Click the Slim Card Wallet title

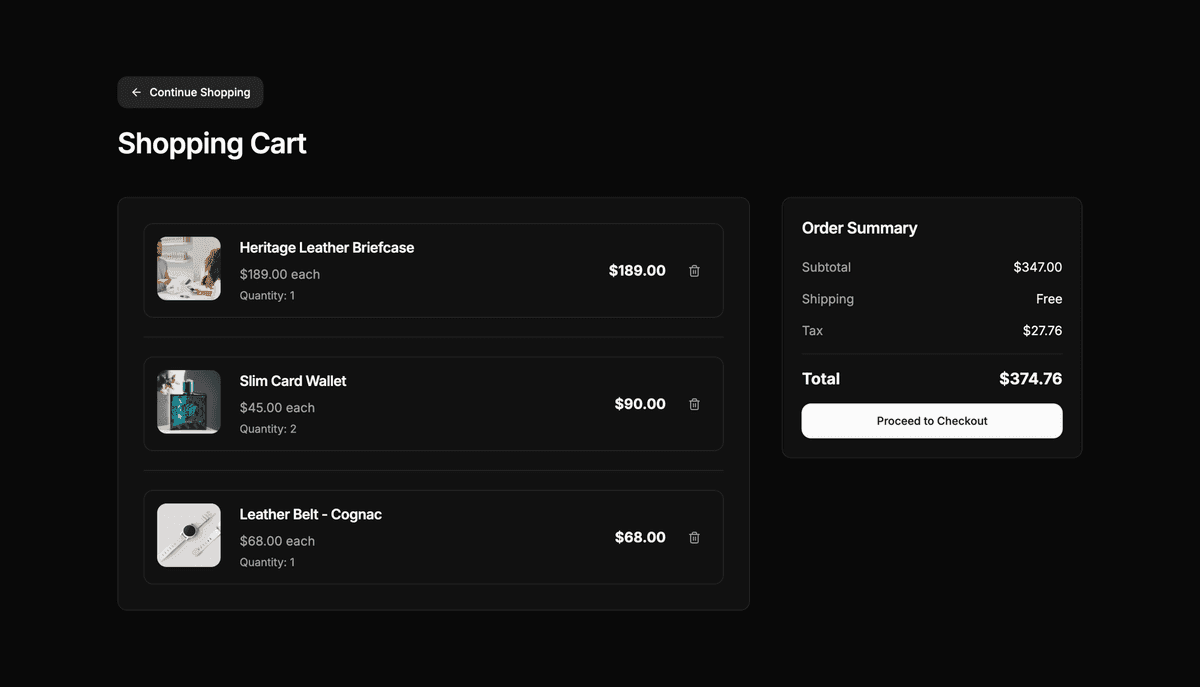click(292, 381)
